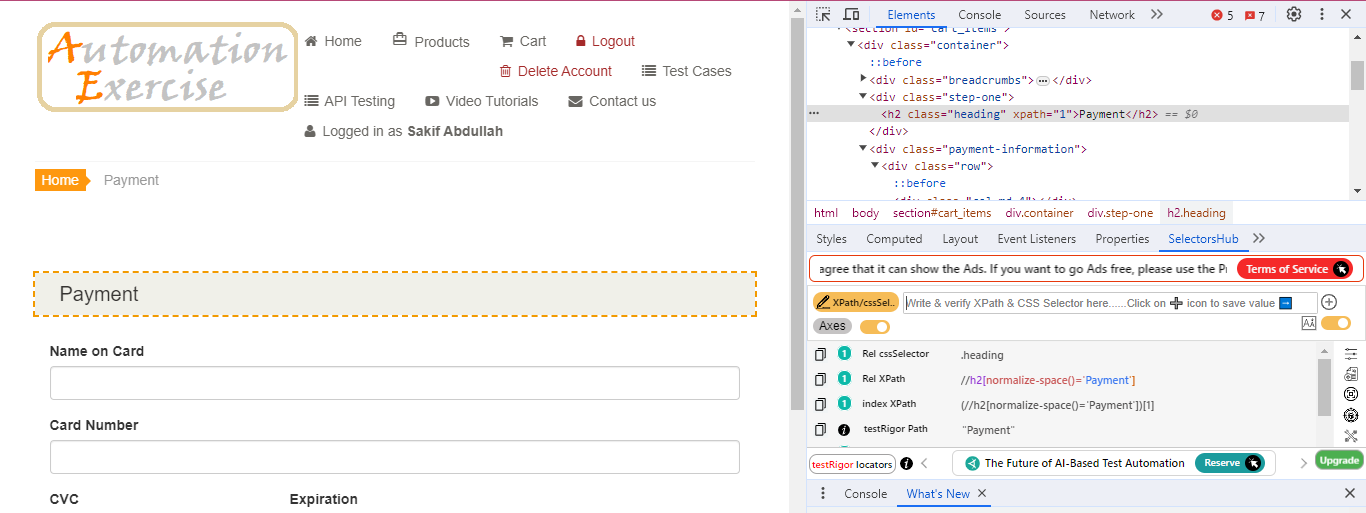Click the pencil XPath/cssSel.. editor button

(856, 302)
